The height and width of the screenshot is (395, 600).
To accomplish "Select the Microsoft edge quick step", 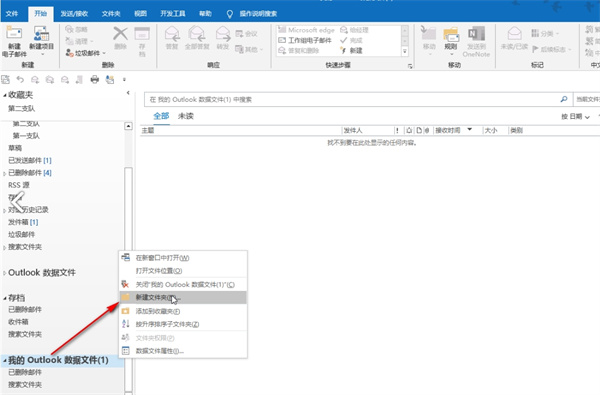I will [x=306, y=30].
